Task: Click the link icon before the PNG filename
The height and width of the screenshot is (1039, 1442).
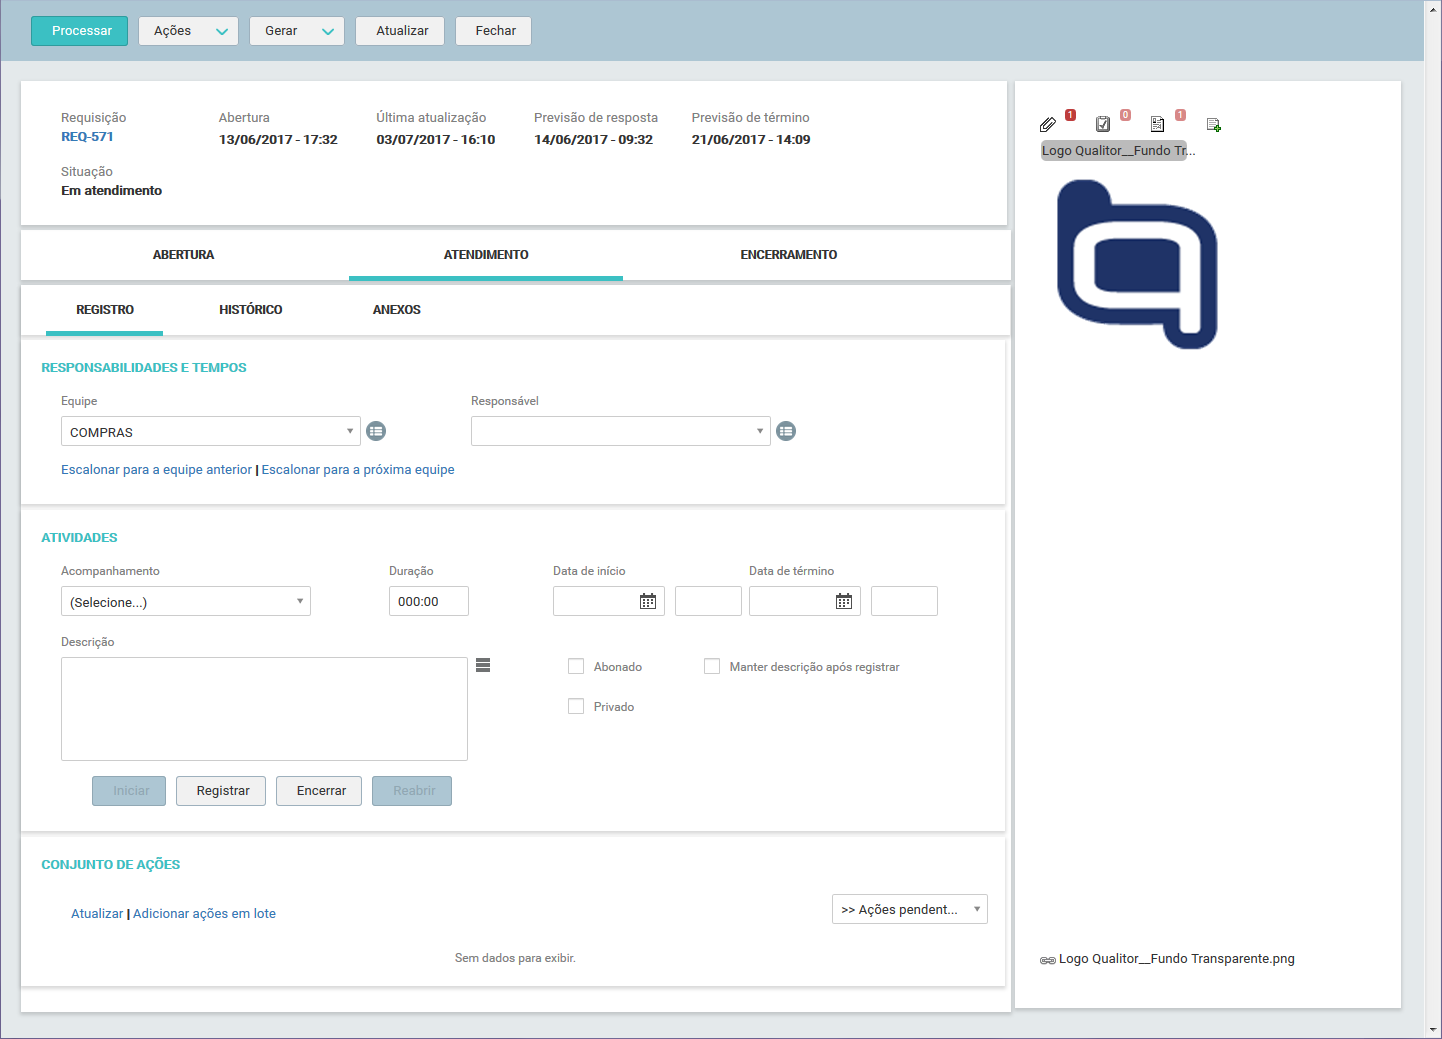Action: pyautogui.click(x=1047, y=960)
